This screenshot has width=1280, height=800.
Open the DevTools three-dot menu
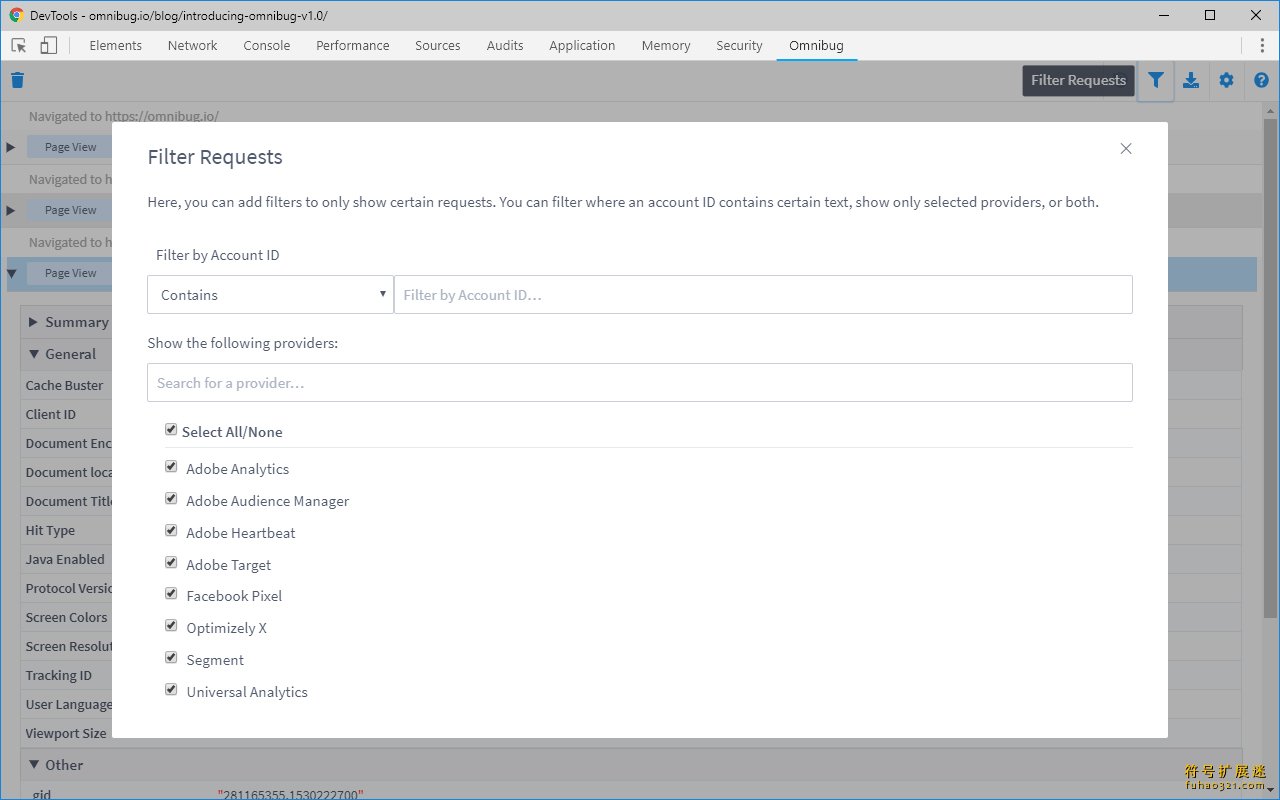[1261, 45]
